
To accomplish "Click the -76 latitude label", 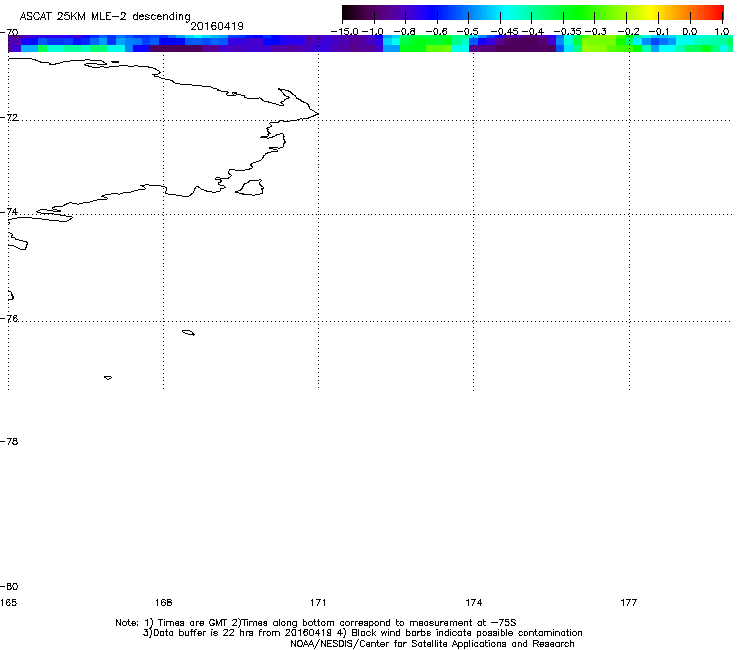I will (9, 319).
